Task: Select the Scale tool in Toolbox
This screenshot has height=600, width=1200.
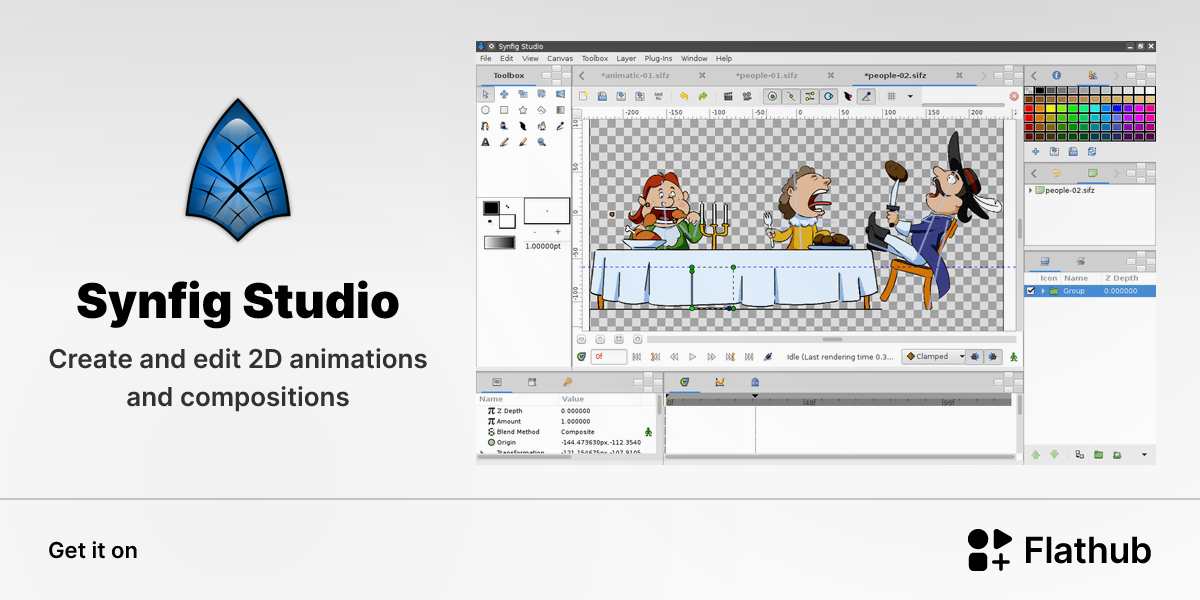Action: (522, 94)
